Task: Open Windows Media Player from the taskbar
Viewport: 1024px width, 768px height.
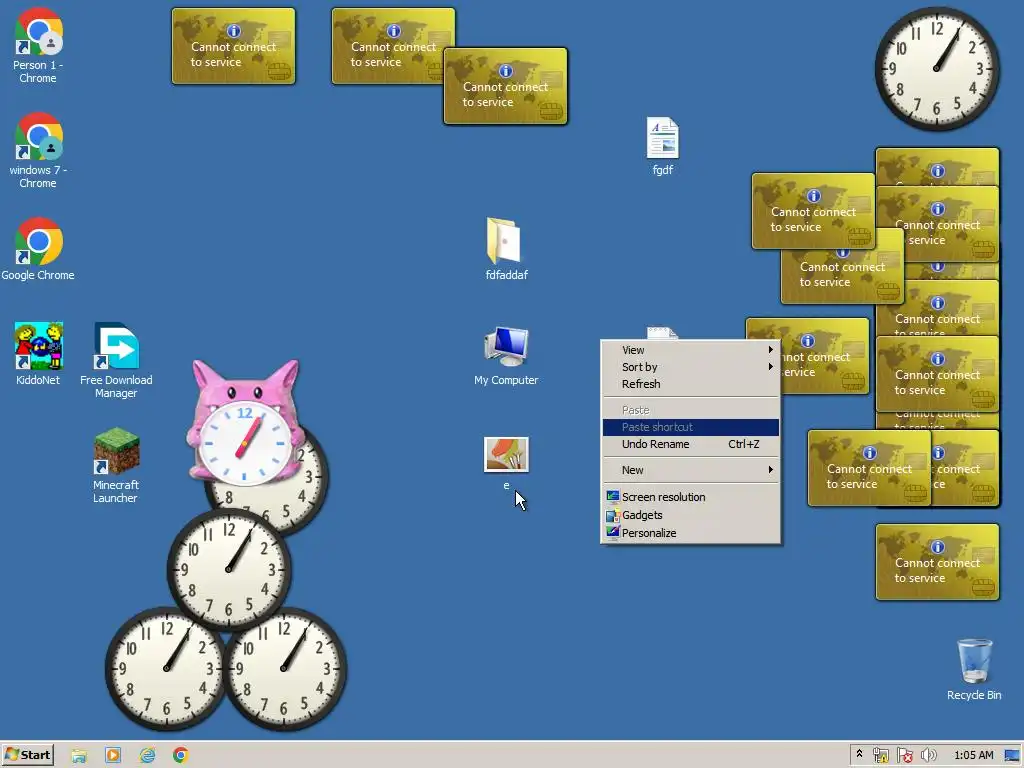Action: (113, 755)
